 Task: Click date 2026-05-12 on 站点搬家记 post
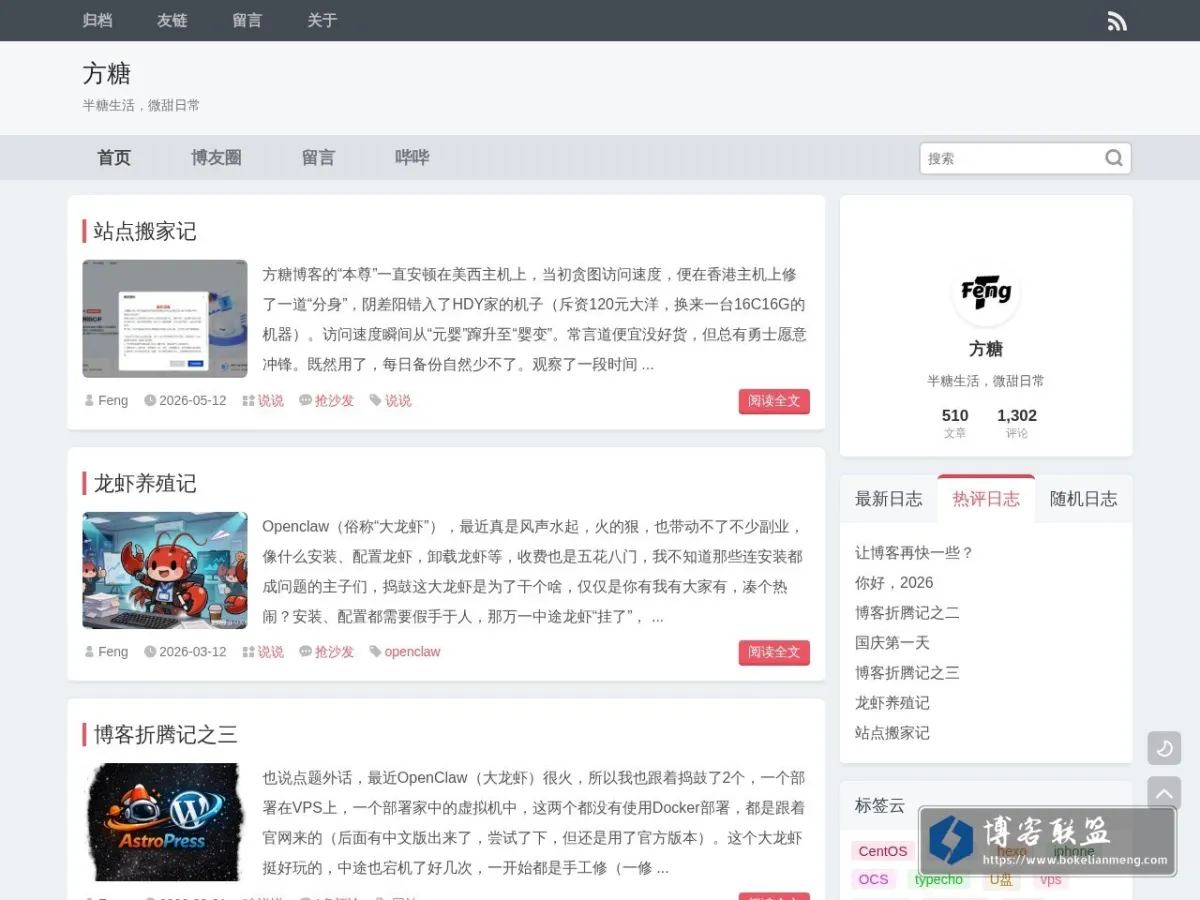point(193,400)
